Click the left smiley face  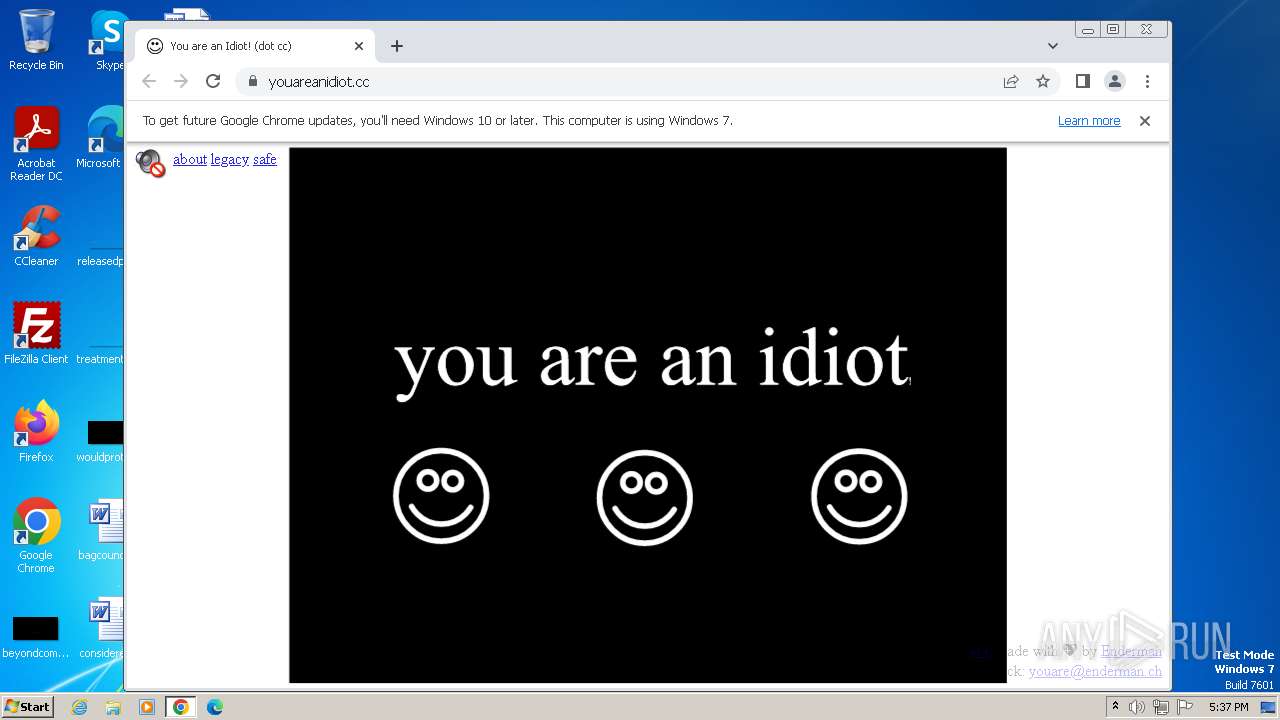[441, 496]
